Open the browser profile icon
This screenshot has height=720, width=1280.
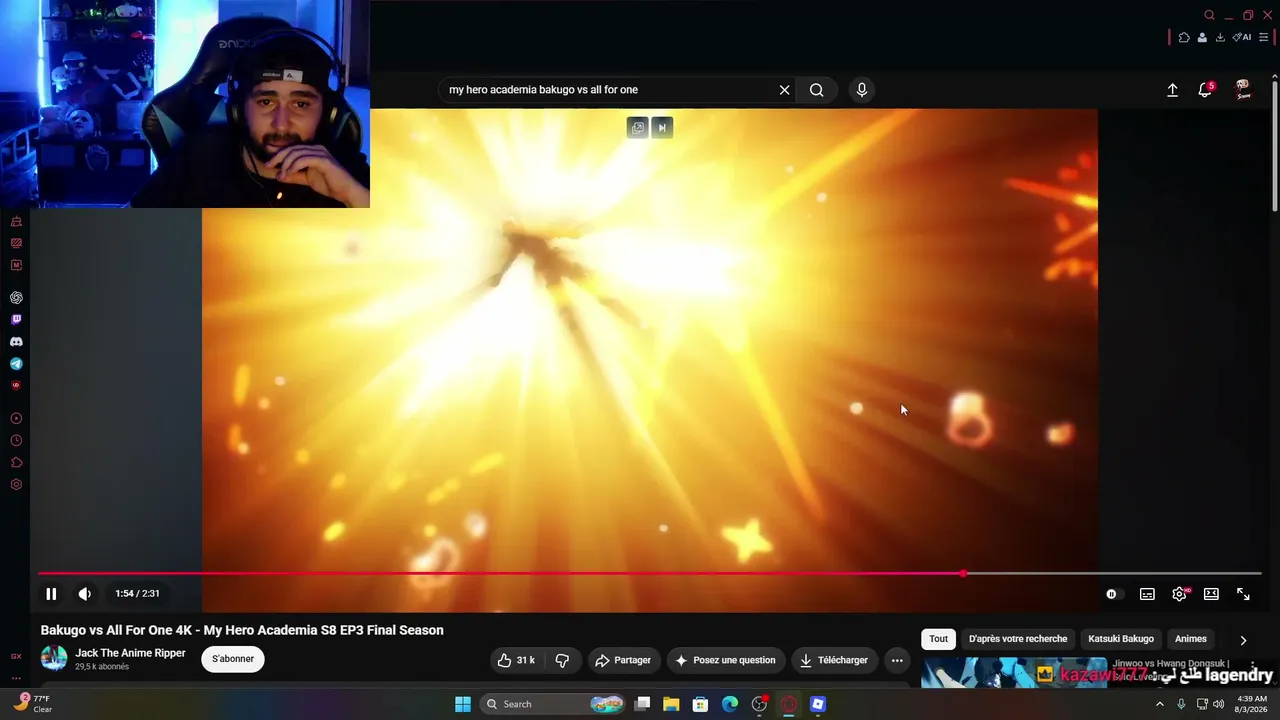coord(1202,38)
